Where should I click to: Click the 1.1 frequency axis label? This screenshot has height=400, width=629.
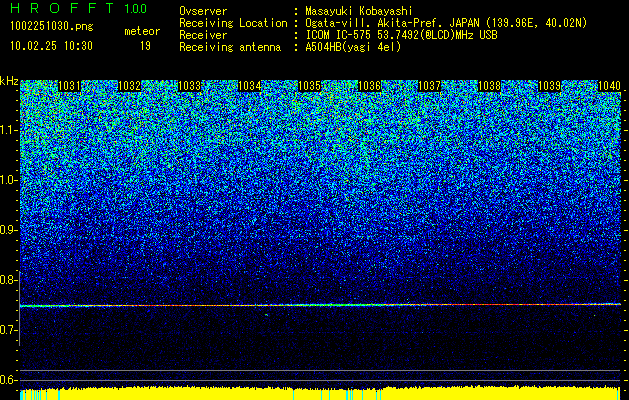(9, 130)
